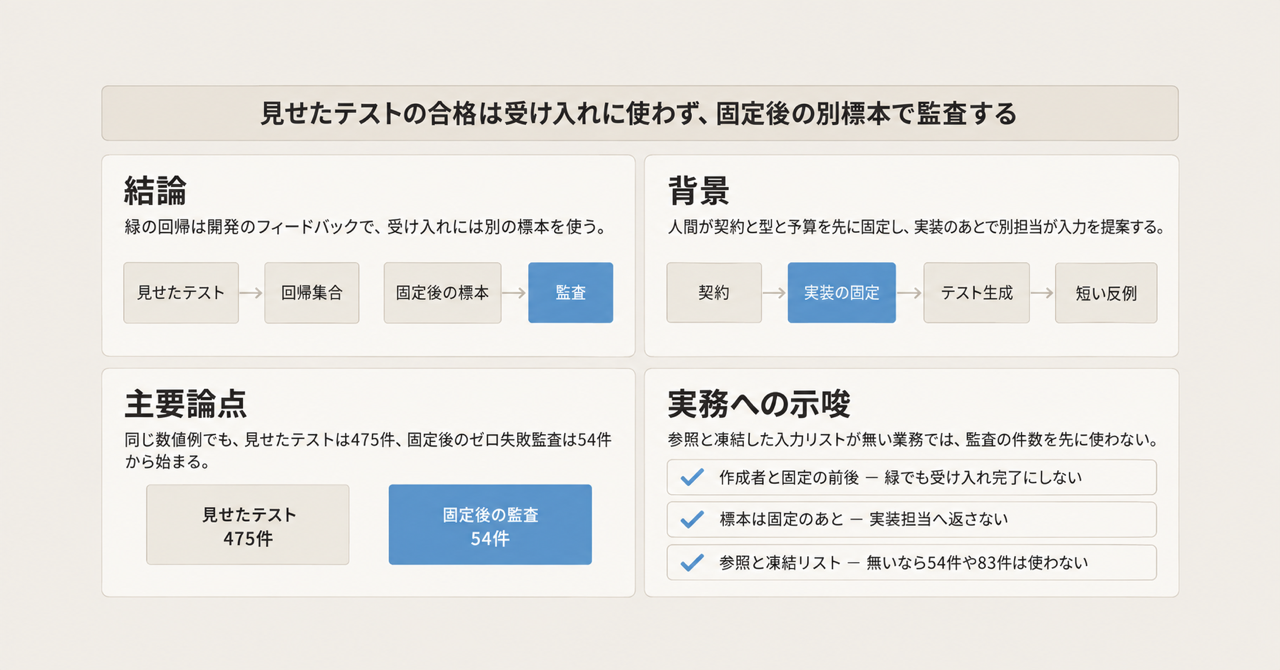Click the sentence starting 同じ数値例でも
The height and width of the screenshot is (670, 1280).
point(366,451)
